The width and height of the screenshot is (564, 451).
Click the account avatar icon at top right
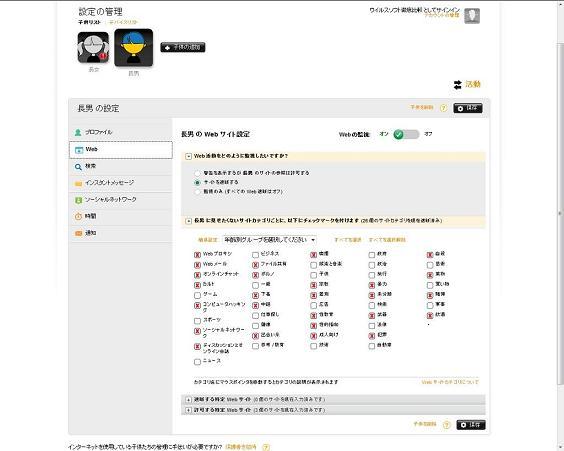click(x=472, y=16)
